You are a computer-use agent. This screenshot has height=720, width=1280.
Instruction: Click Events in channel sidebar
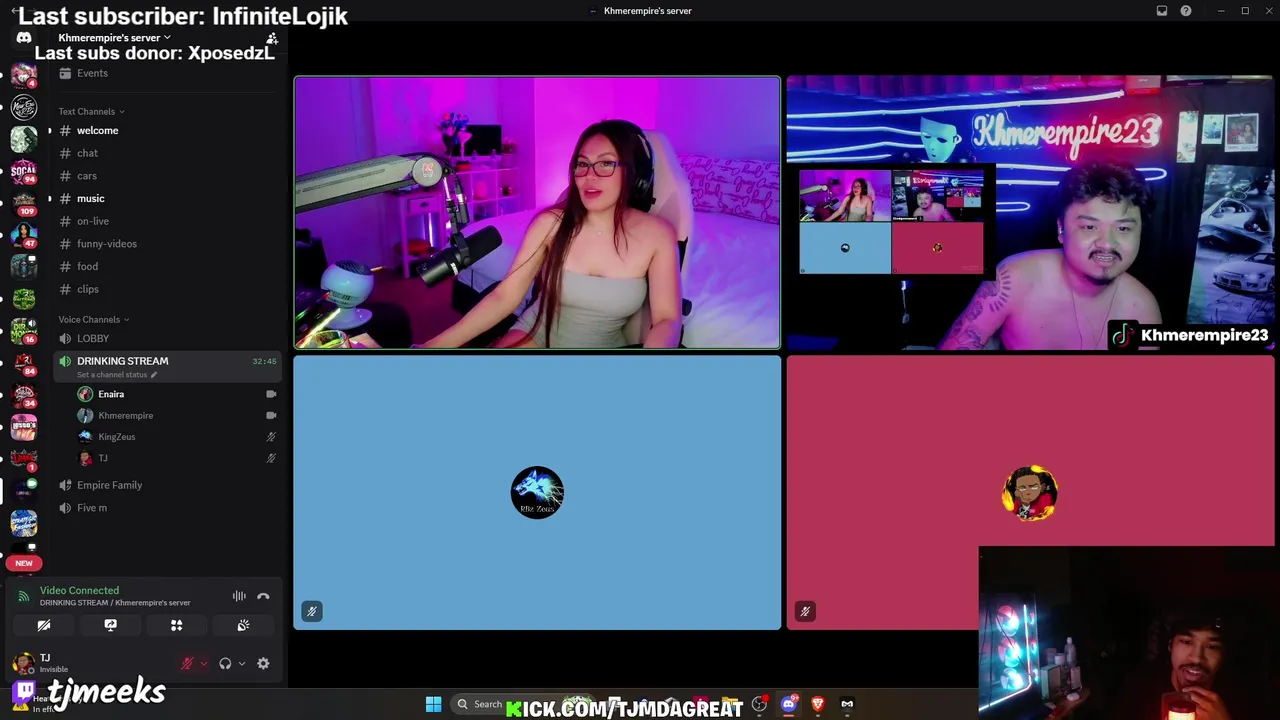click(166, 73)
